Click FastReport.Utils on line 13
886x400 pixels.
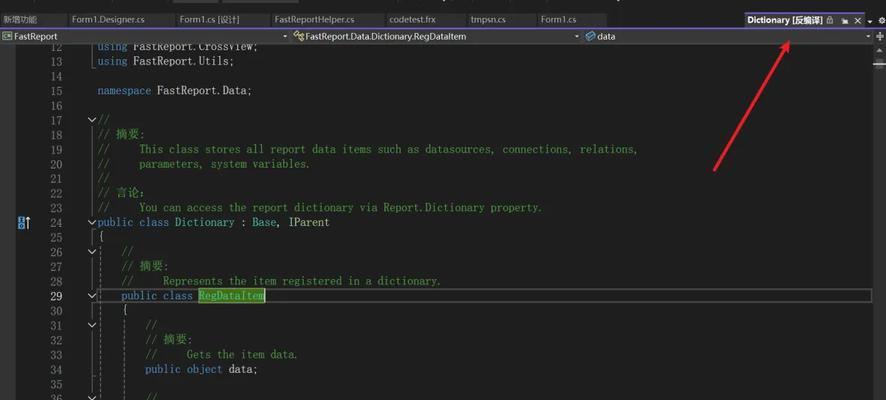[x=181, y=61]
